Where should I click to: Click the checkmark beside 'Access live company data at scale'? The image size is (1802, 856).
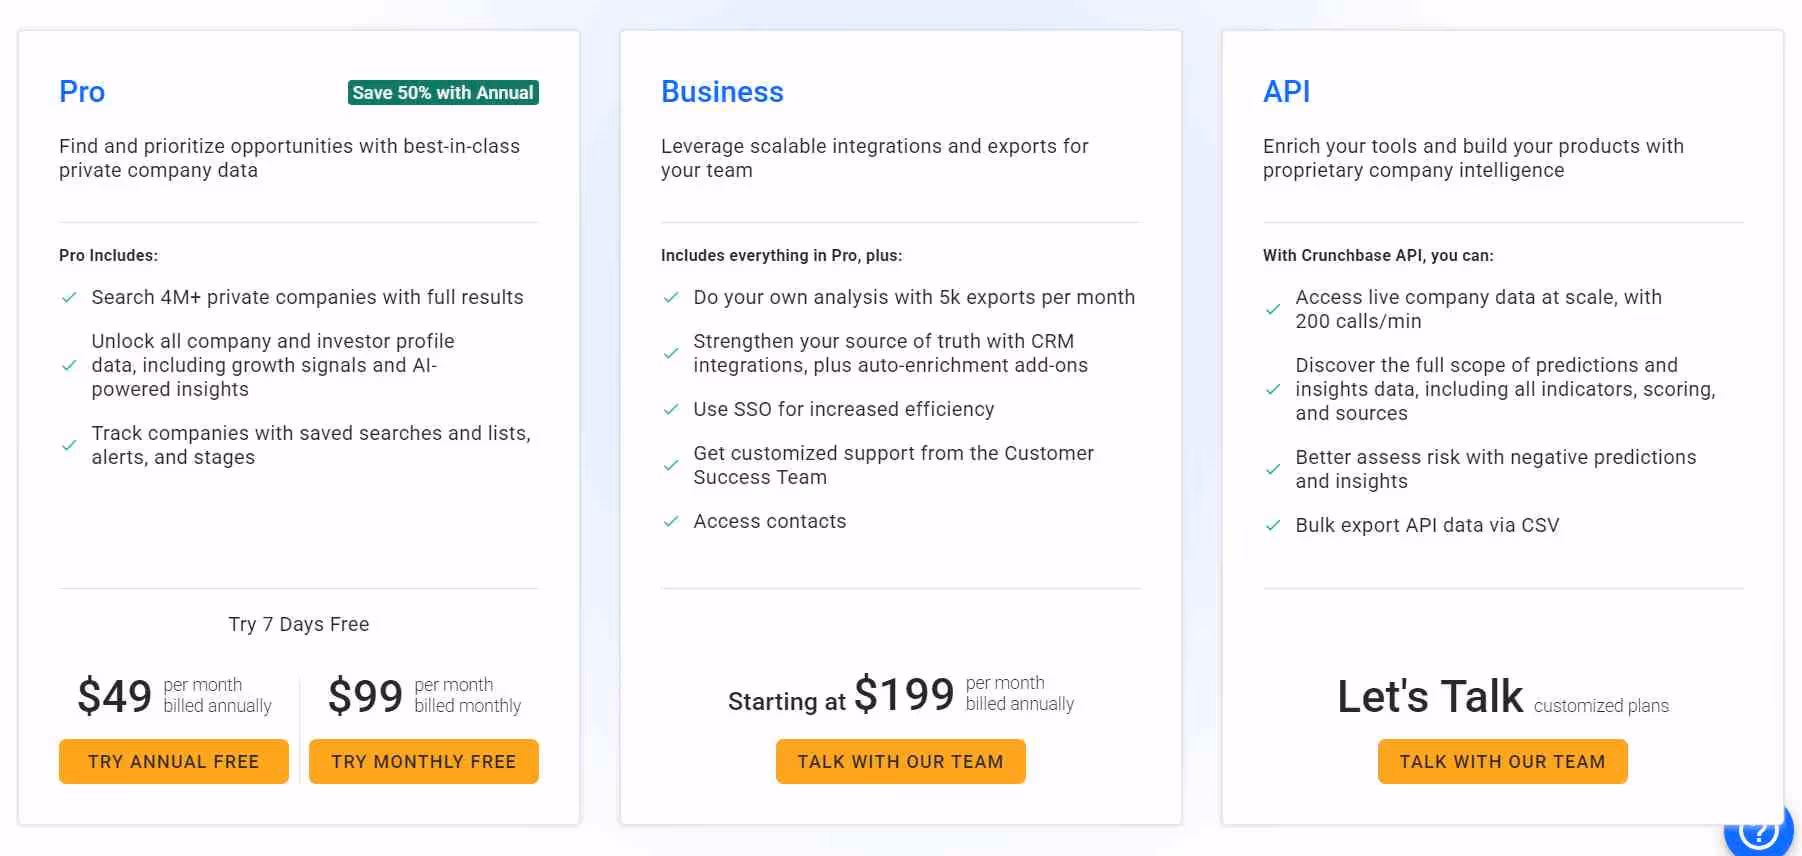1274,309
